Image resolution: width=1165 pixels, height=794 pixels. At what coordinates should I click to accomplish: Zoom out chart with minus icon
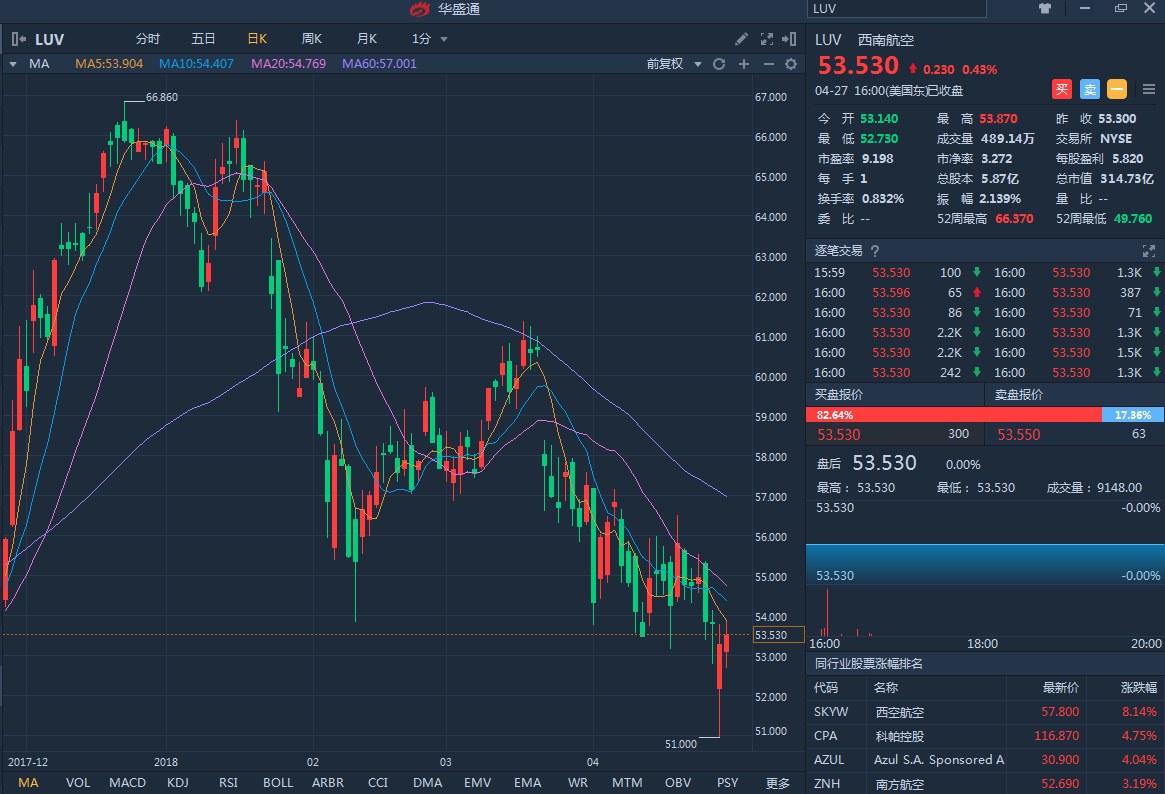(x=768, y=64)
